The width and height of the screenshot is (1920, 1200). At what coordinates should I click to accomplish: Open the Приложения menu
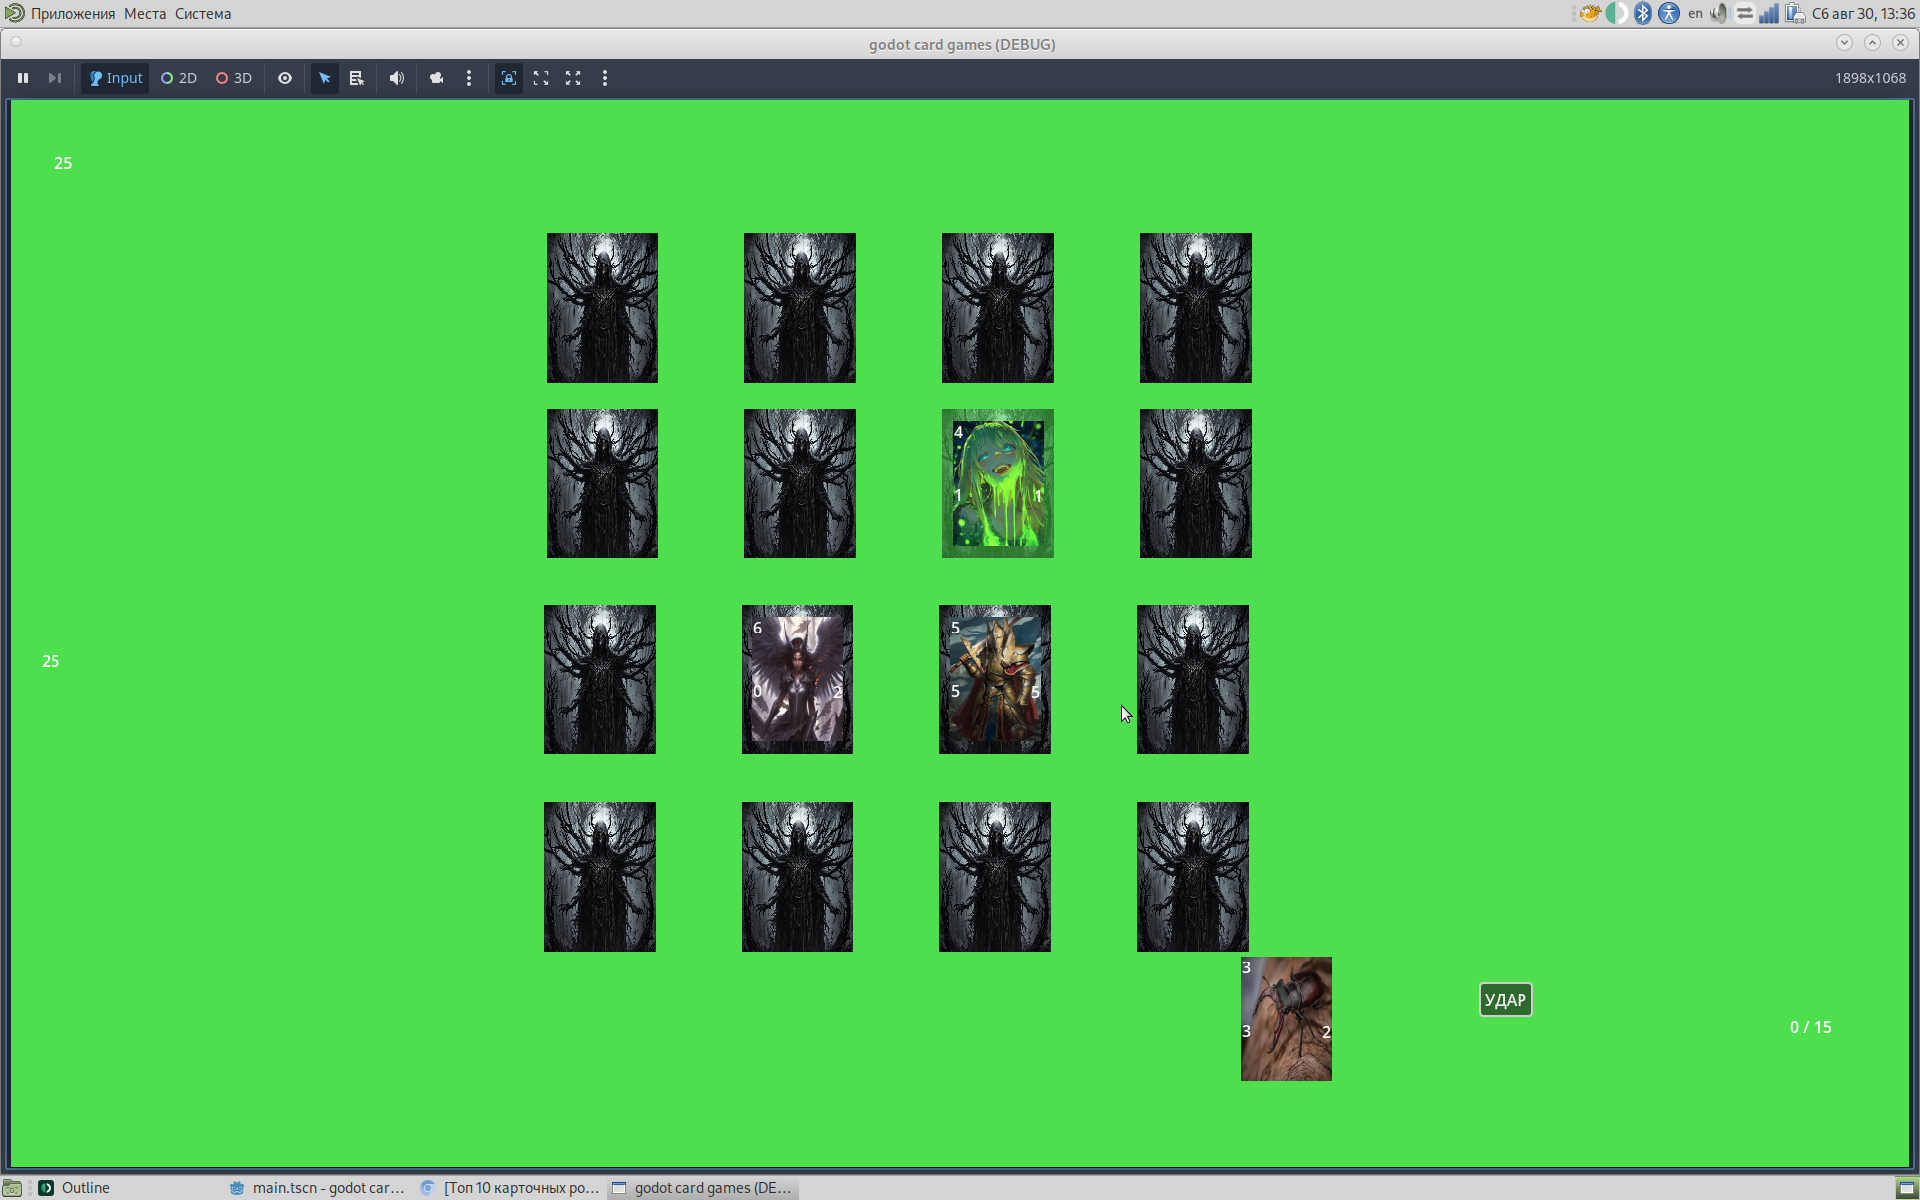pos(72,14)
